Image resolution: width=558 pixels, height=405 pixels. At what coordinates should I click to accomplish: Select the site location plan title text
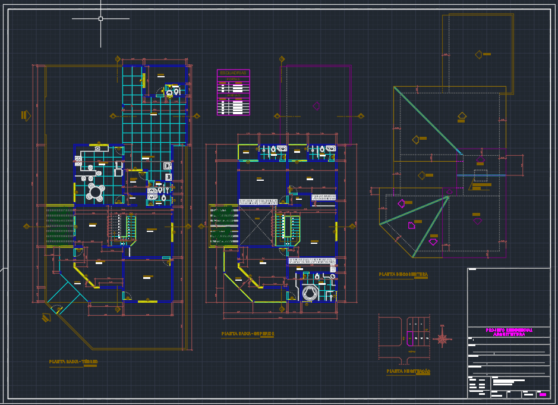click(408, 371)
